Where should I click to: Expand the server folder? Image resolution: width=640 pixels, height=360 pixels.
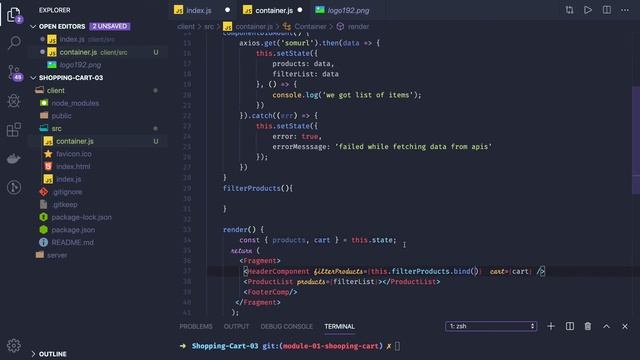[98, 255]
